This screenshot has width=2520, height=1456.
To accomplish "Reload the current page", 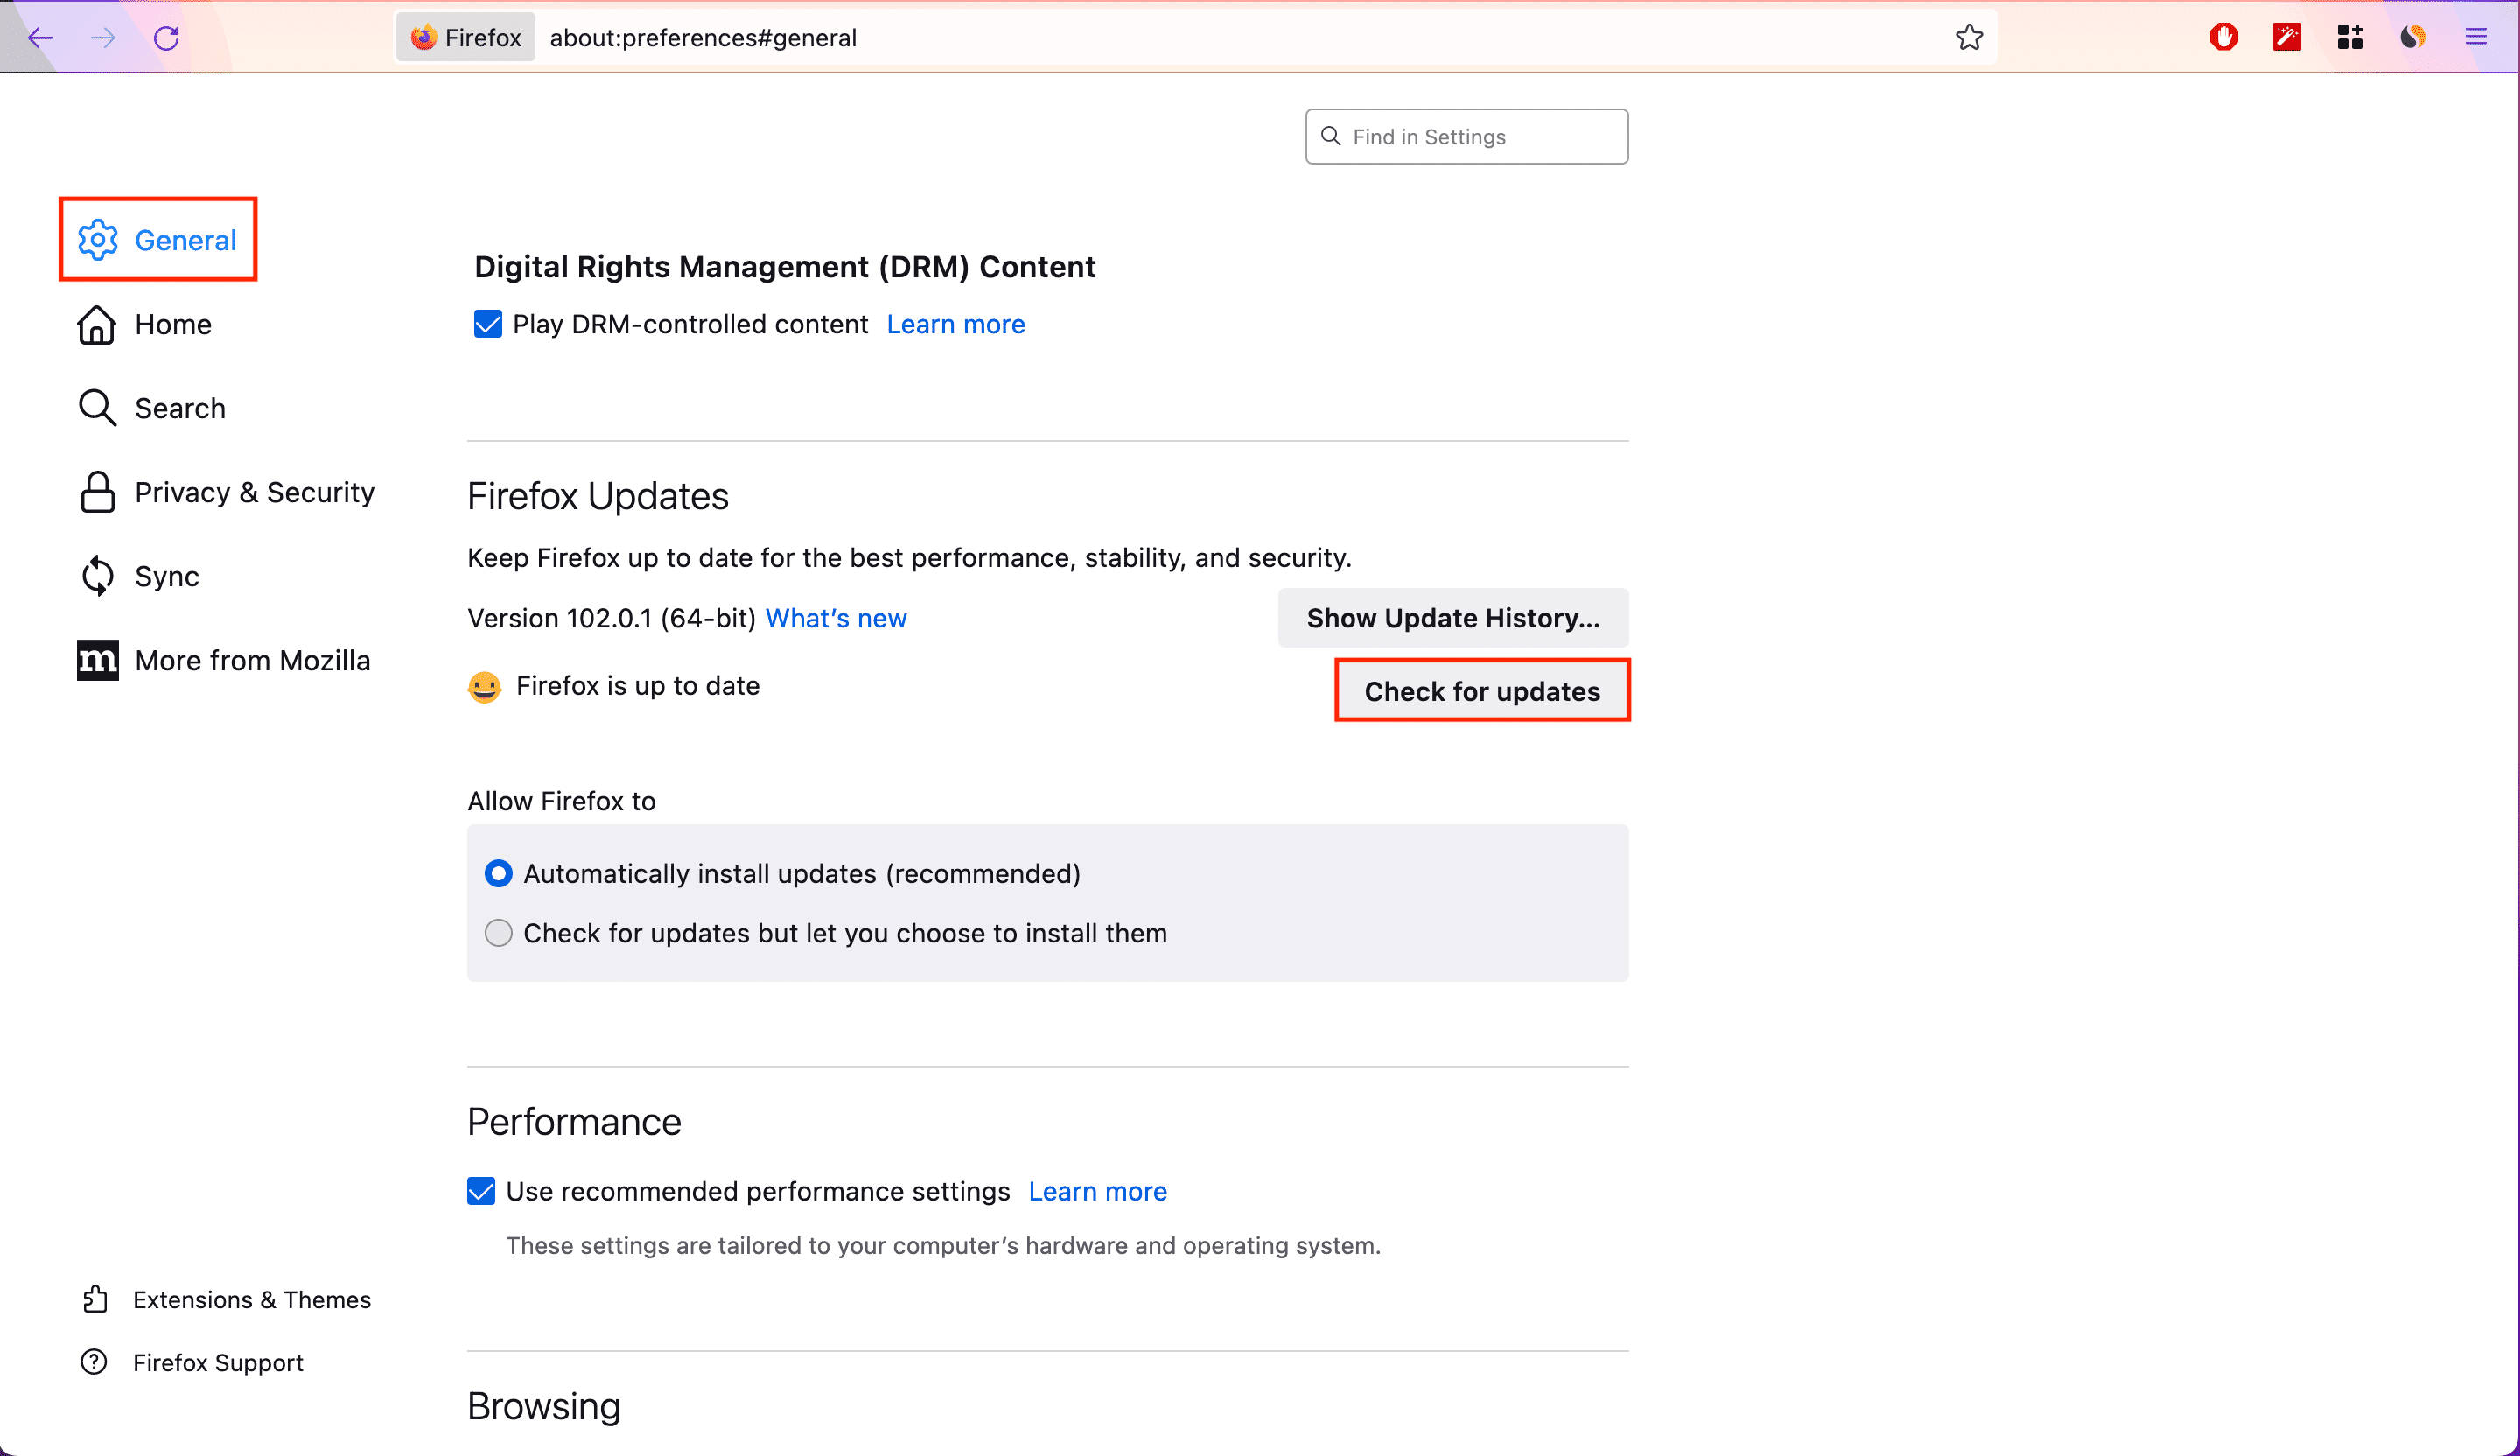I will click(166, 38).
